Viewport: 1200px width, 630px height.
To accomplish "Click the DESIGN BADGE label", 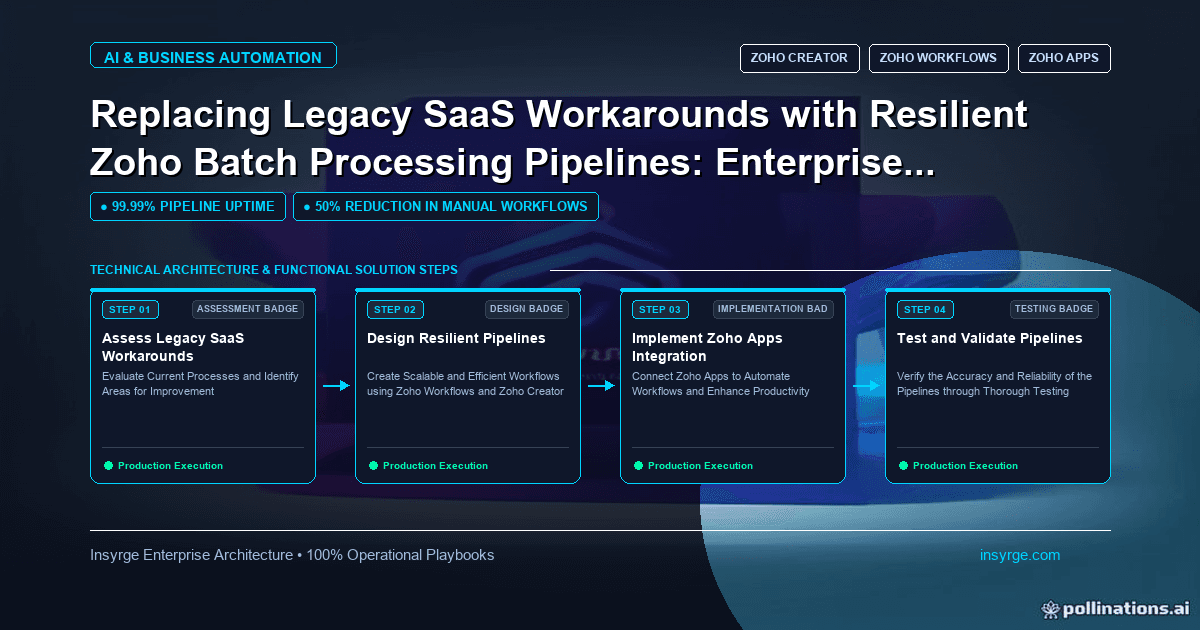I will [x=527, y=309].
